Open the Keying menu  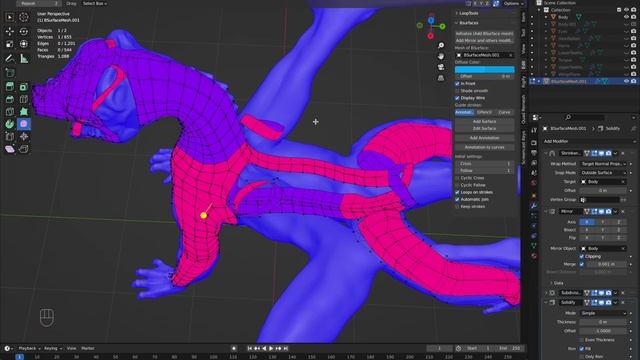point(53,348)
